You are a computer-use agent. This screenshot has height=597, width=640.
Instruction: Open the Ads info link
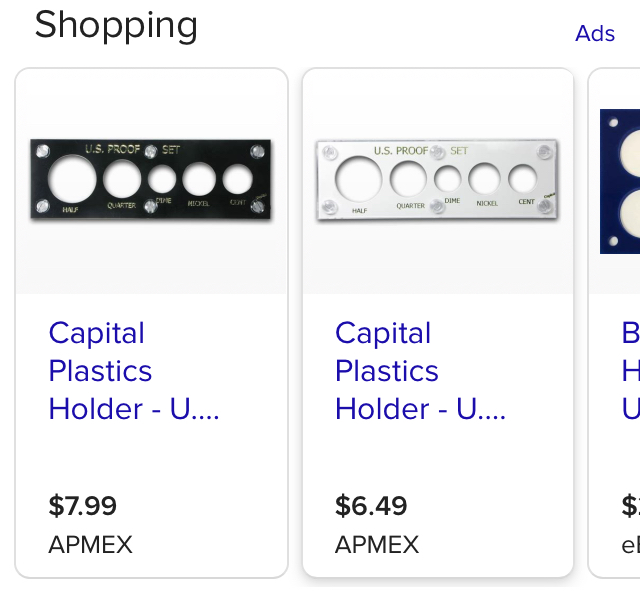pos(595,33)
